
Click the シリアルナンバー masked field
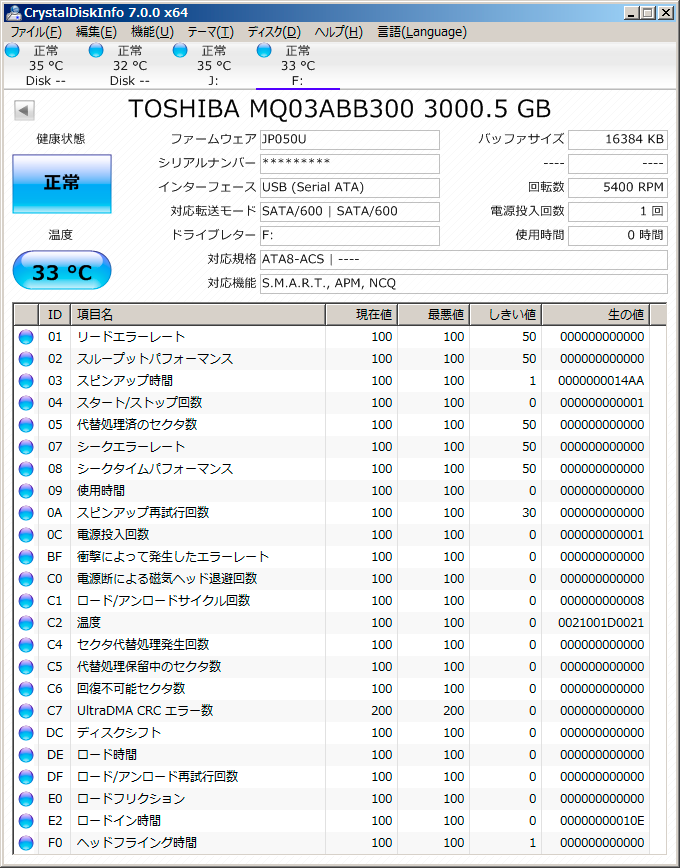tap(348, 163)
